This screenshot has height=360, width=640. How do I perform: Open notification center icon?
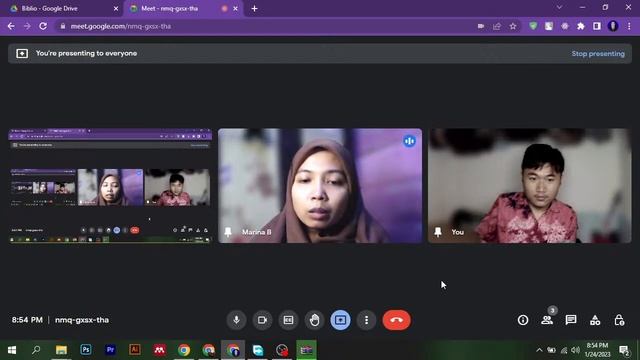[x=624, y=350]
